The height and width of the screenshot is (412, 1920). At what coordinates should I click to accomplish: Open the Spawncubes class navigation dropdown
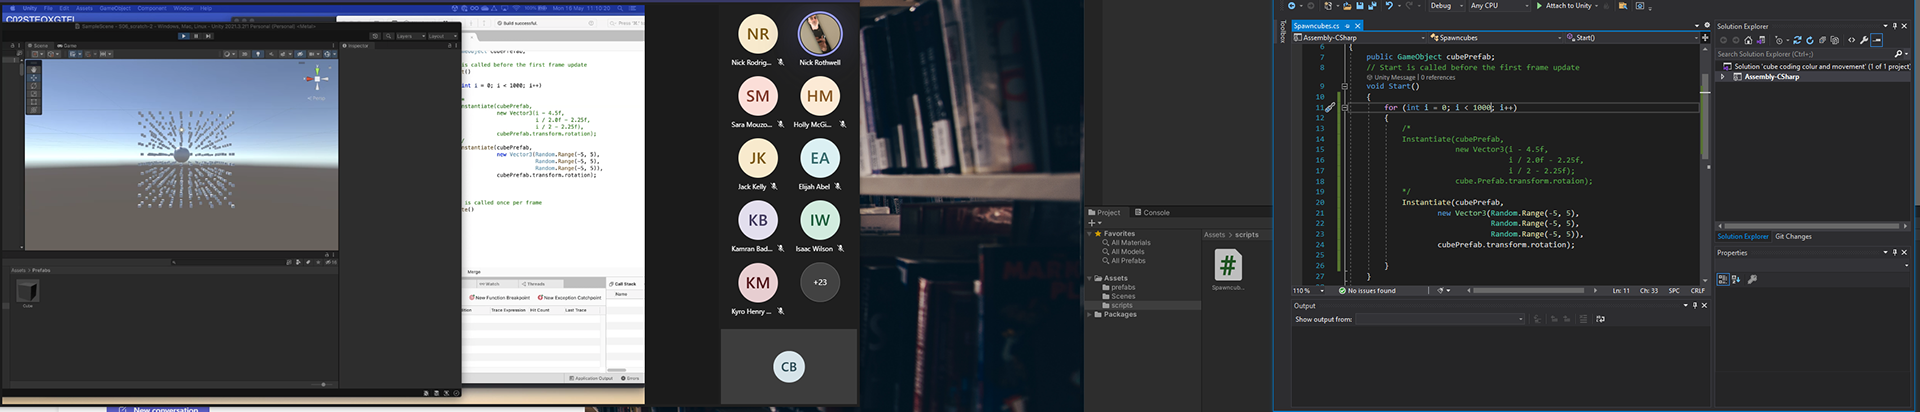pos(1496,37)
